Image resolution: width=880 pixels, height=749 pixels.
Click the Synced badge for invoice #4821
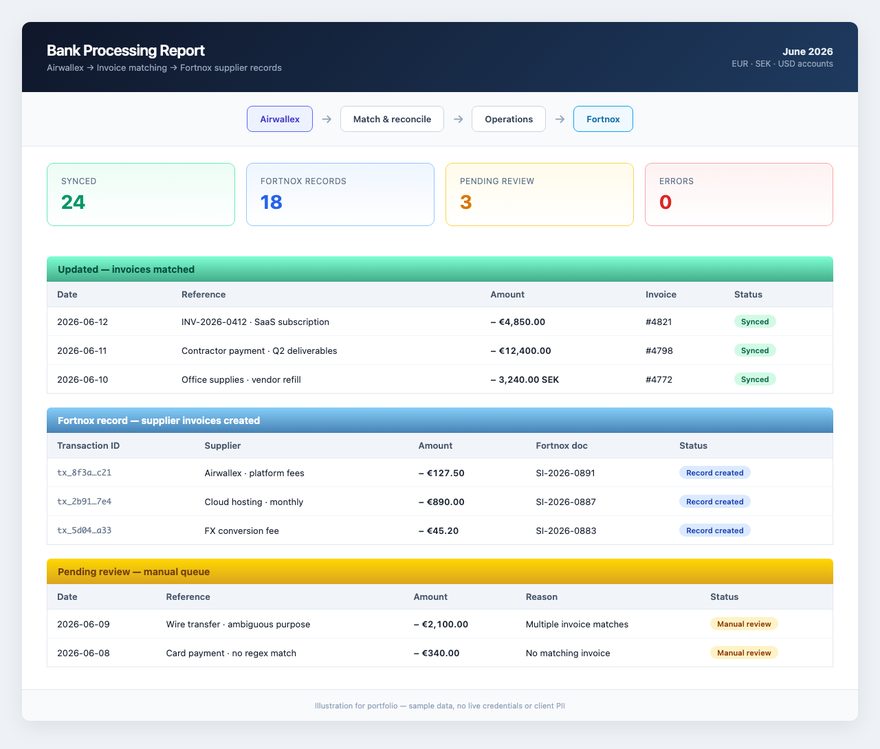755,321
